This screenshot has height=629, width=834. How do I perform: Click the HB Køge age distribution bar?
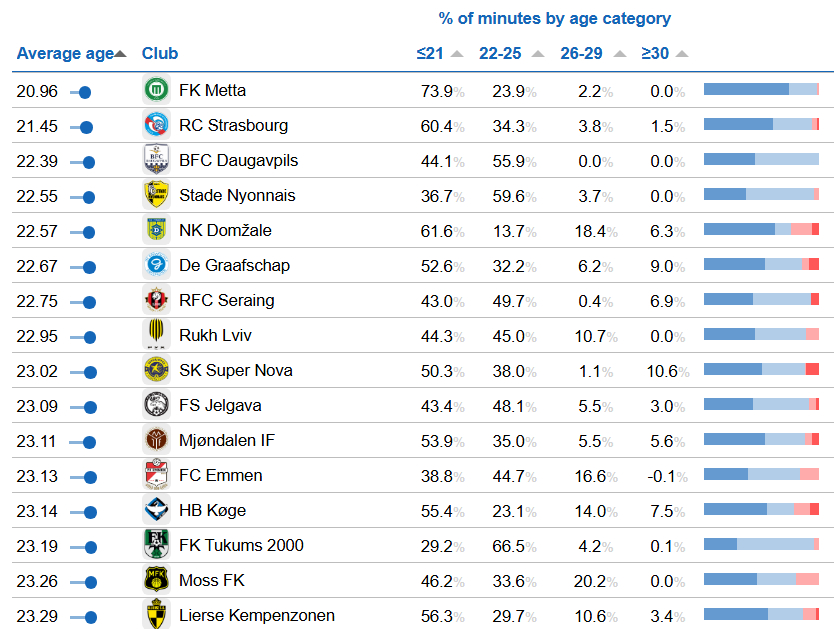761,510
